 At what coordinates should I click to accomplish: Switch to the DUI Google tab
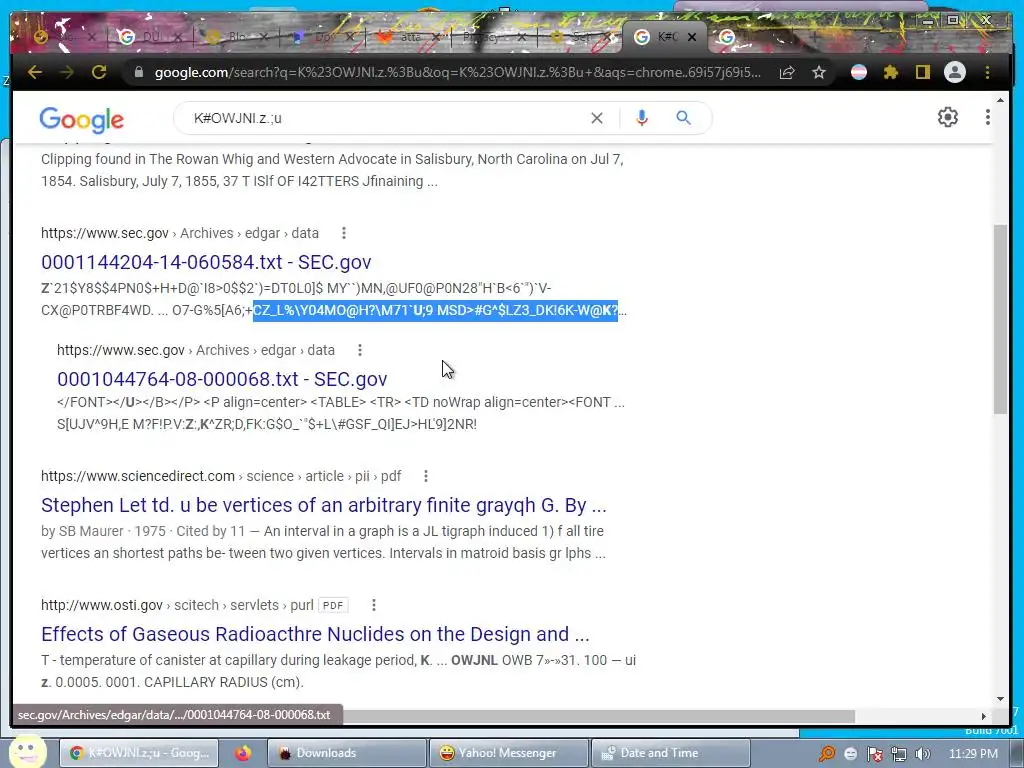click(x=148, y=37)
